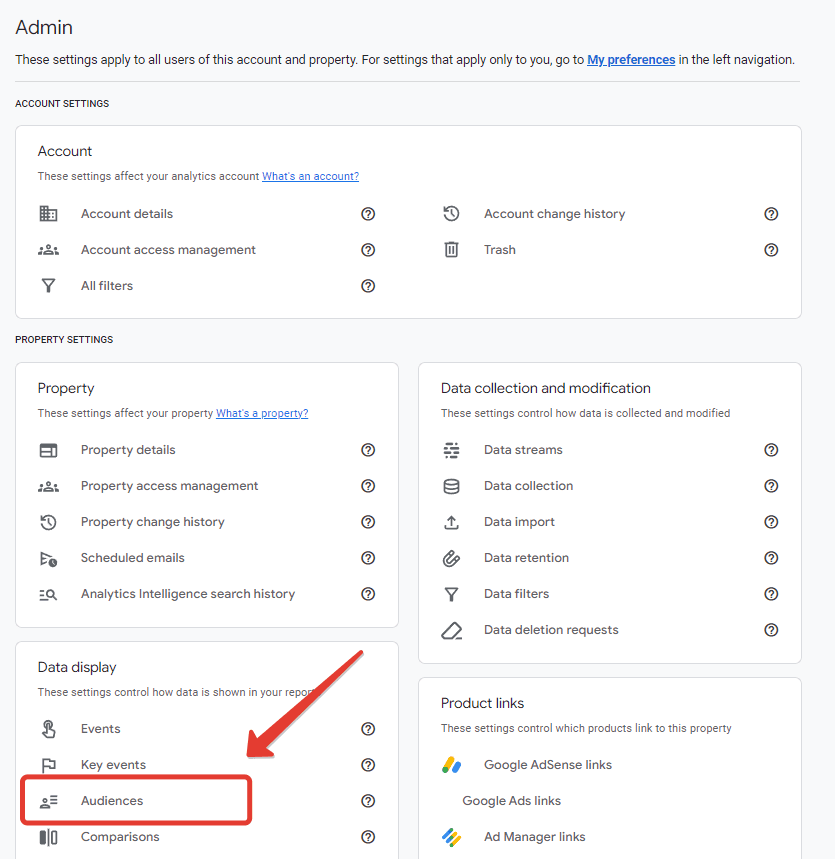The width and height of the screenshot is (835, 859).
Task: Click the Comparisons icon
Action: click(x=48, y=837)
